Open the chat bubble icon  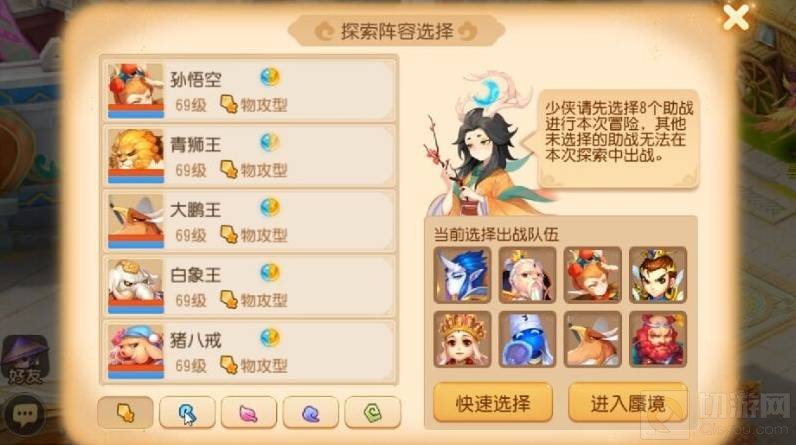(24, 415)
